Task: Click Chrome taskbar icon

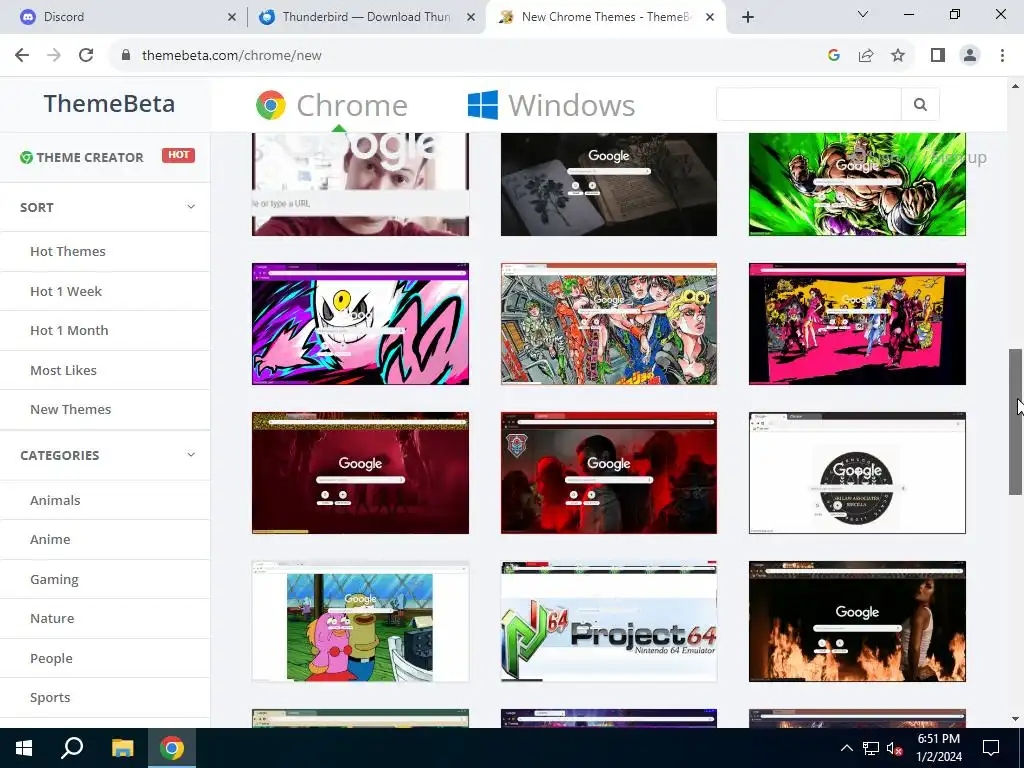Action: pyautogui.click(x=172, y=748)
